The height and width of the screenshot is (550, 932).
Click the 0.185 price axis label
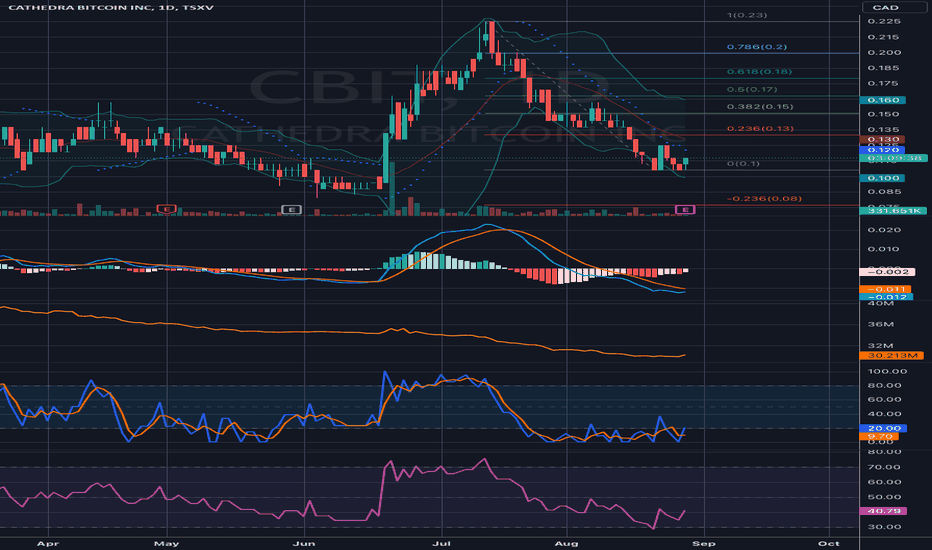[x=883, y=68]
